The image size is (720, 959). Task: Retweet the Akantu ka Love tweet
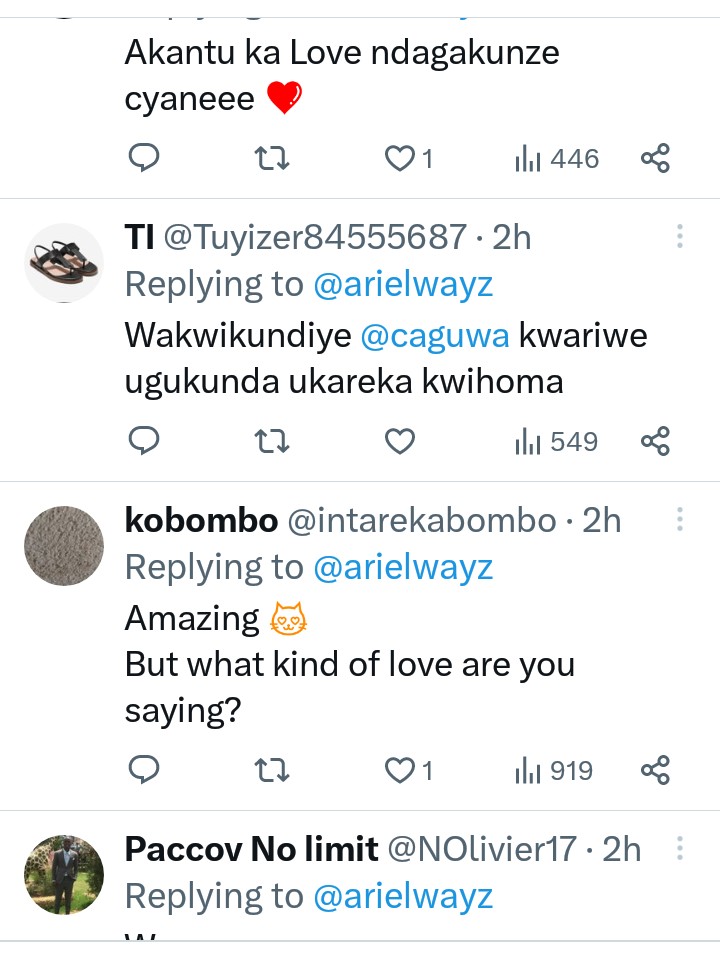coord(272,157)
